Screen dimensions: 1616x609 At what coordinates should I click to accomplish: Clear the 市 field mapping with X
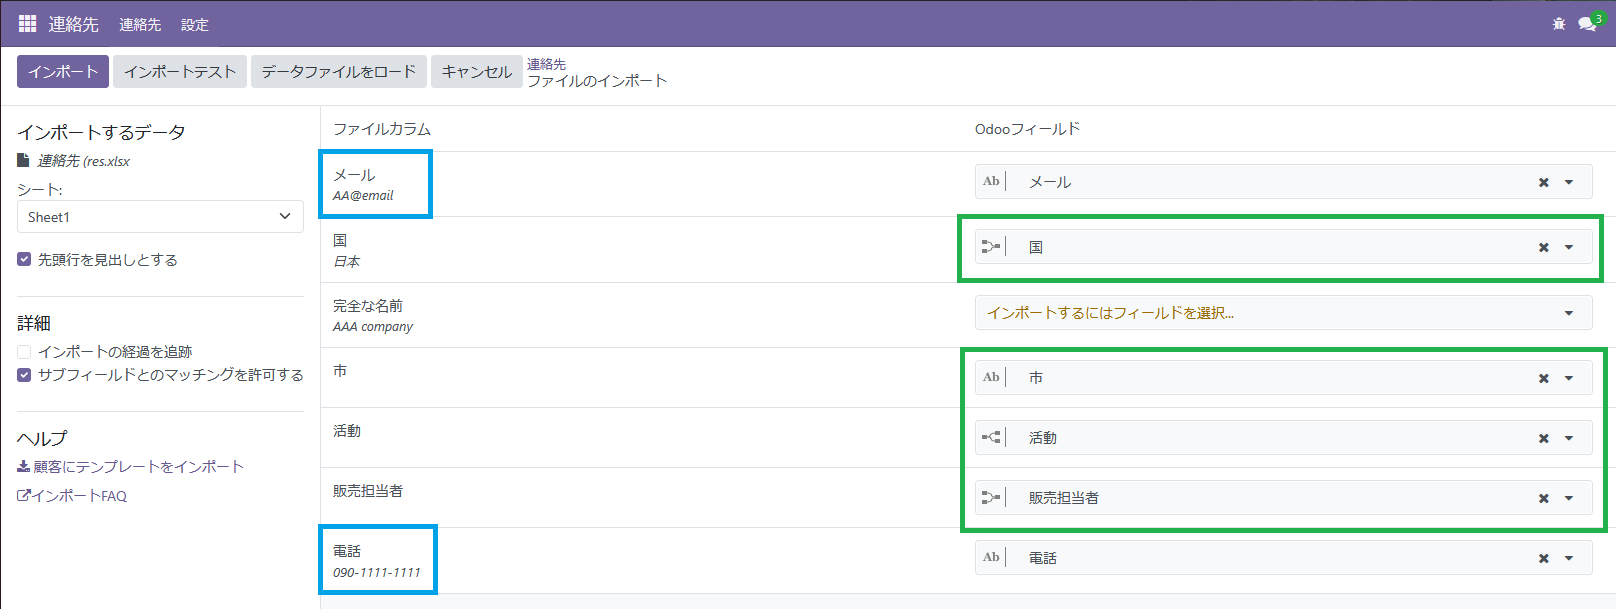point(1543,378)
